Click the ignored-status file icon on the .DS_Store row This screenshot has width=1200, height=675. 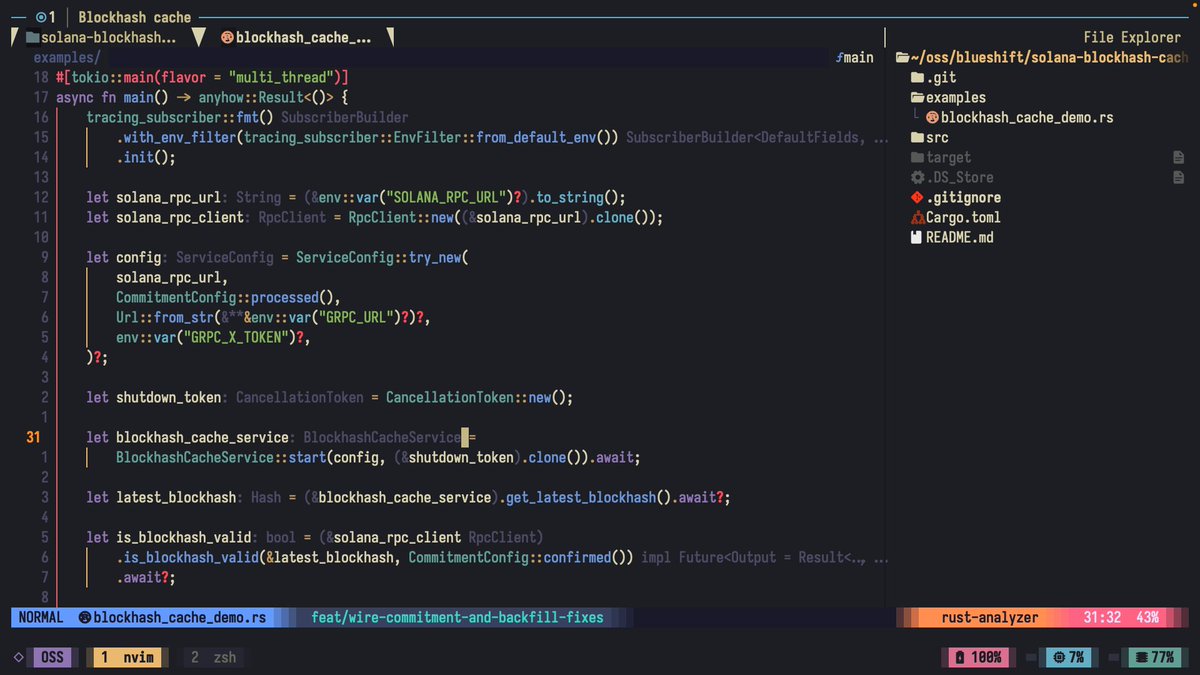tap(1179, 177)
